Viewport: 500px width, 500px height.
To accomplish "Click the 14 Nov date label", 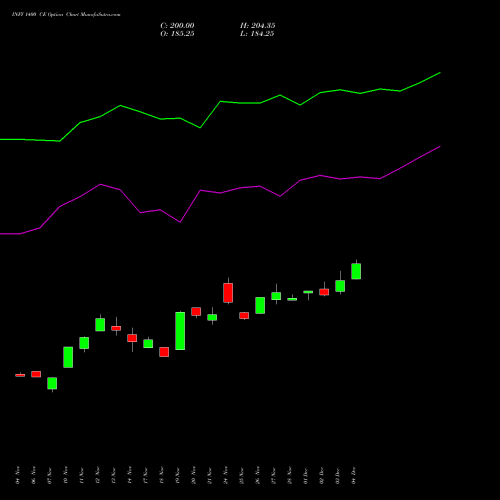I will (129, 475).
